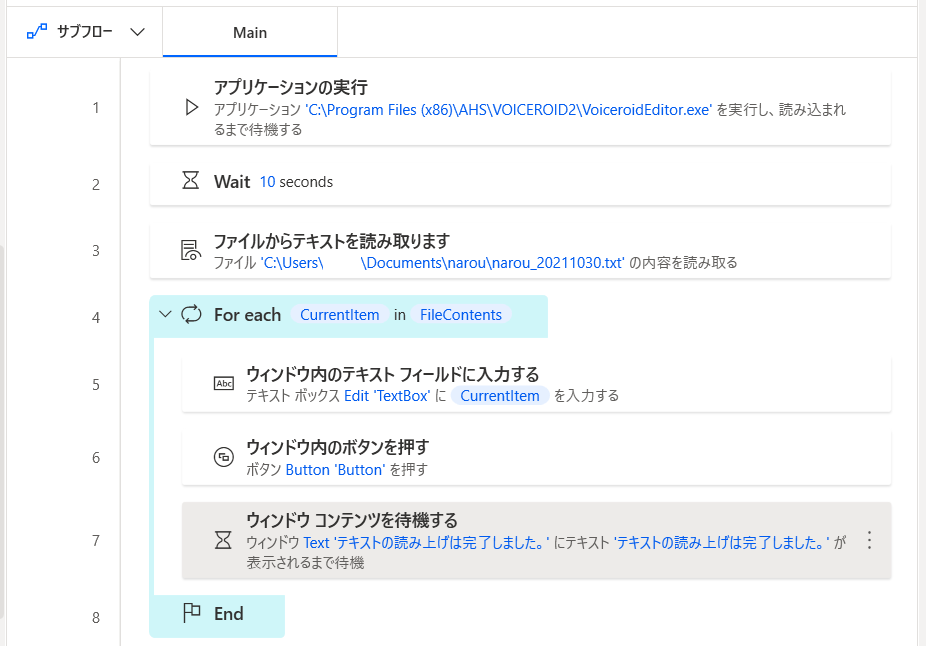Click the narou_20211030.txt file path link

[442, 262]
